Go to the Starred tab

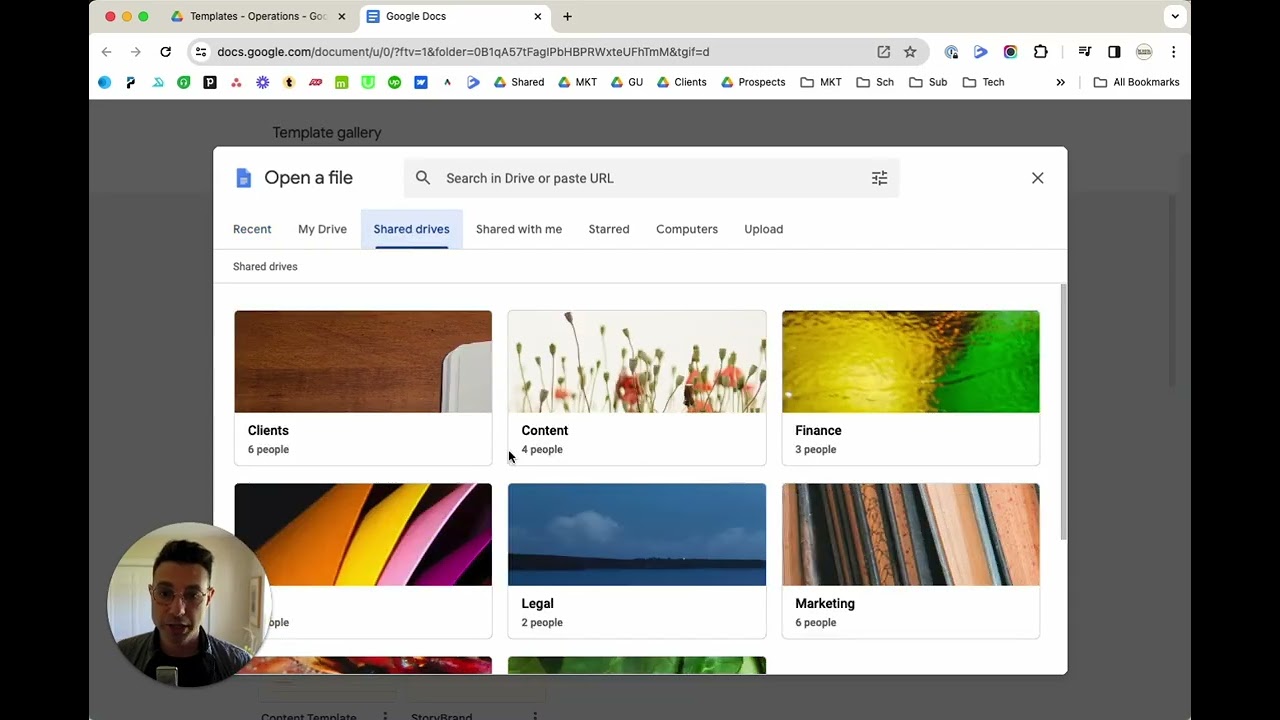[609, 229]
